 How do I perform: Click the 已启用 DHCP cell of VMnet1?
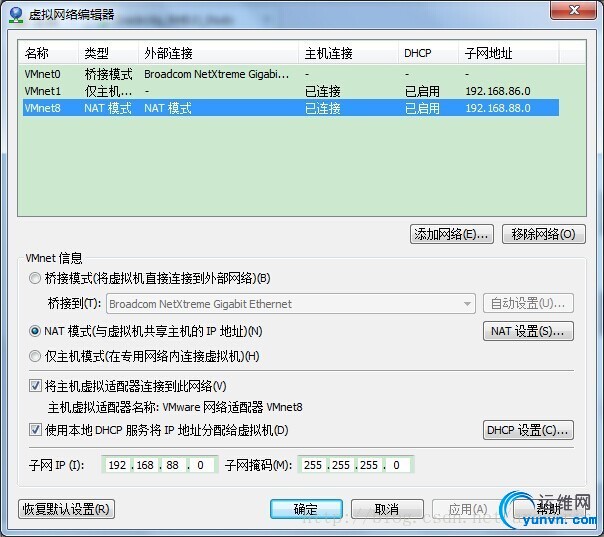click(x=422, y=91)
